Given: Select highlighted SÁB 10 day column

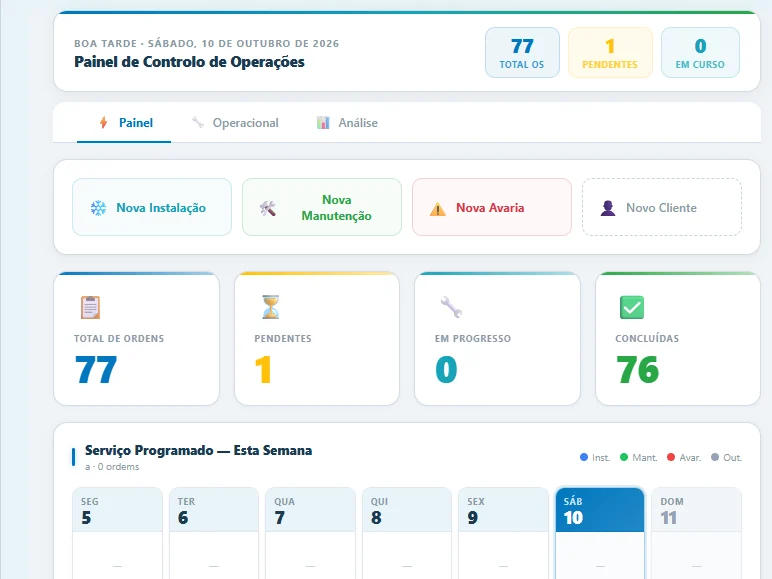Looking at the screenshot, I should coord(600,533).
